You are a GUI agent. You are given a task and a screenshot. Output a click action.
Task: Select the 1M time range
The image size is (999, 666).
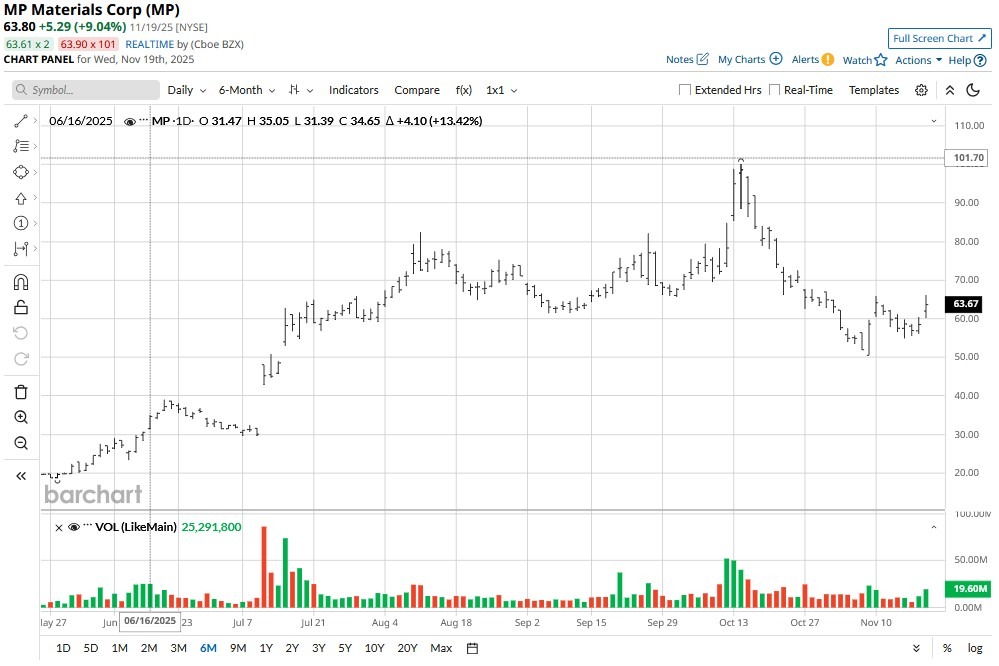(x=120, y=649)
